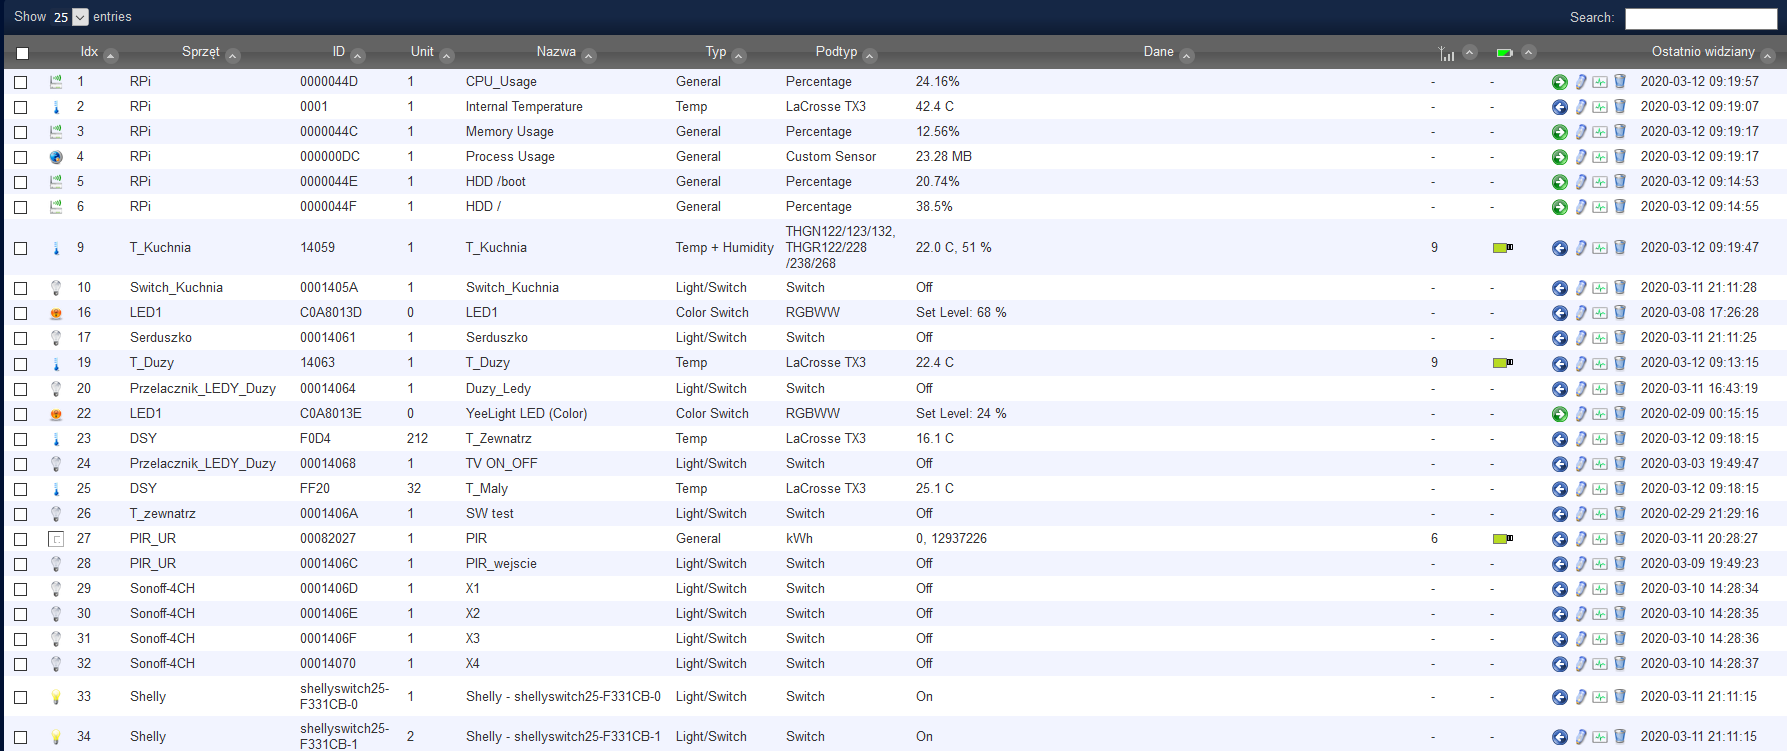Click blue arrow icon for T_Kuchnia row
The height and width of the screenshot is (751, 1787).
click(x=1559, y=248)
